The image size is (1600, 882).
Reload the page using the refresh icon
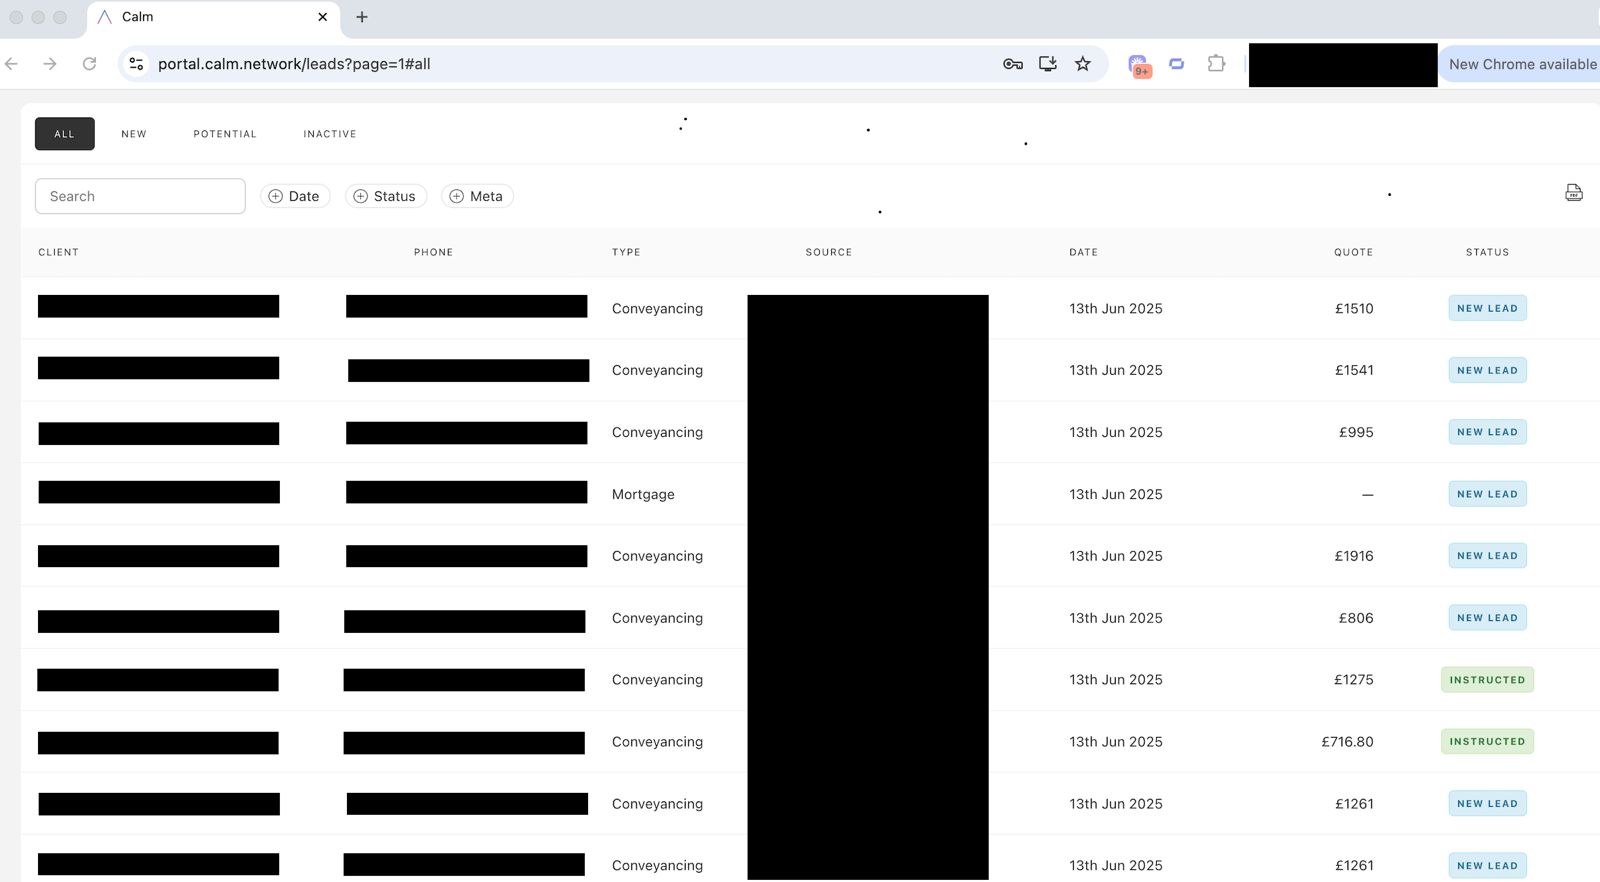89,64
